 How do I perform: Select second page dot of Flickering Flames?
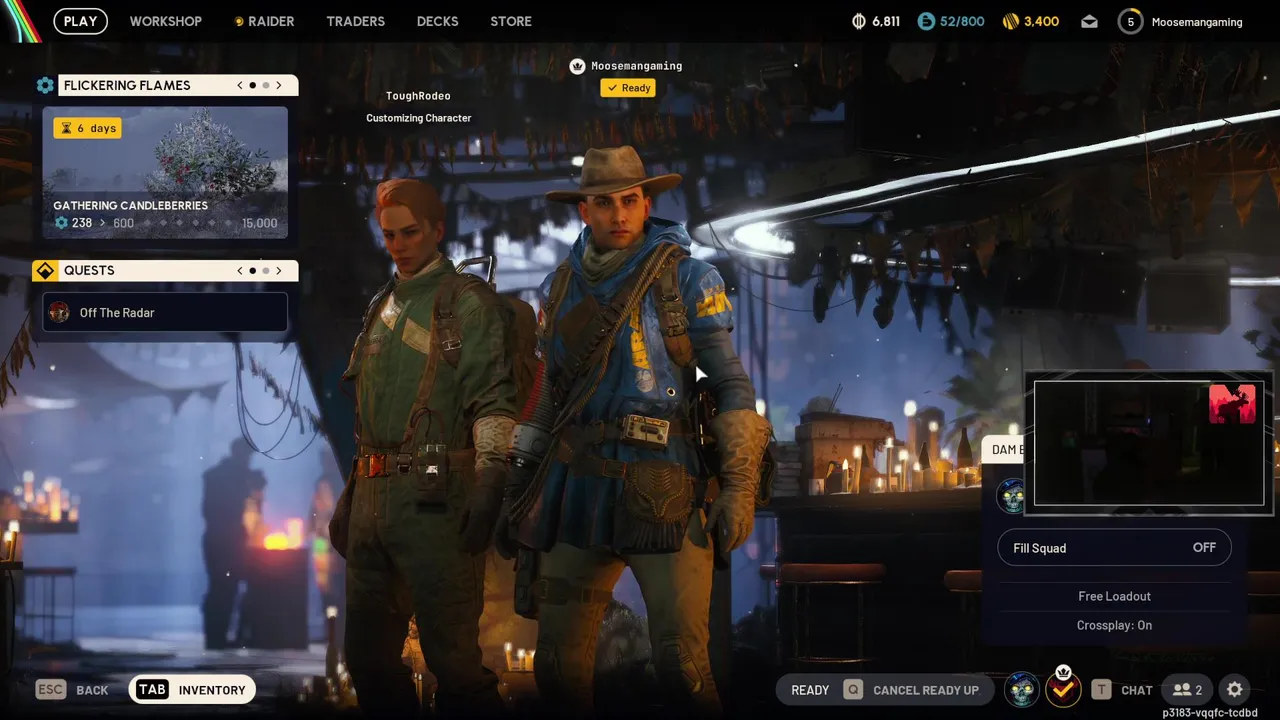point(266,85)
